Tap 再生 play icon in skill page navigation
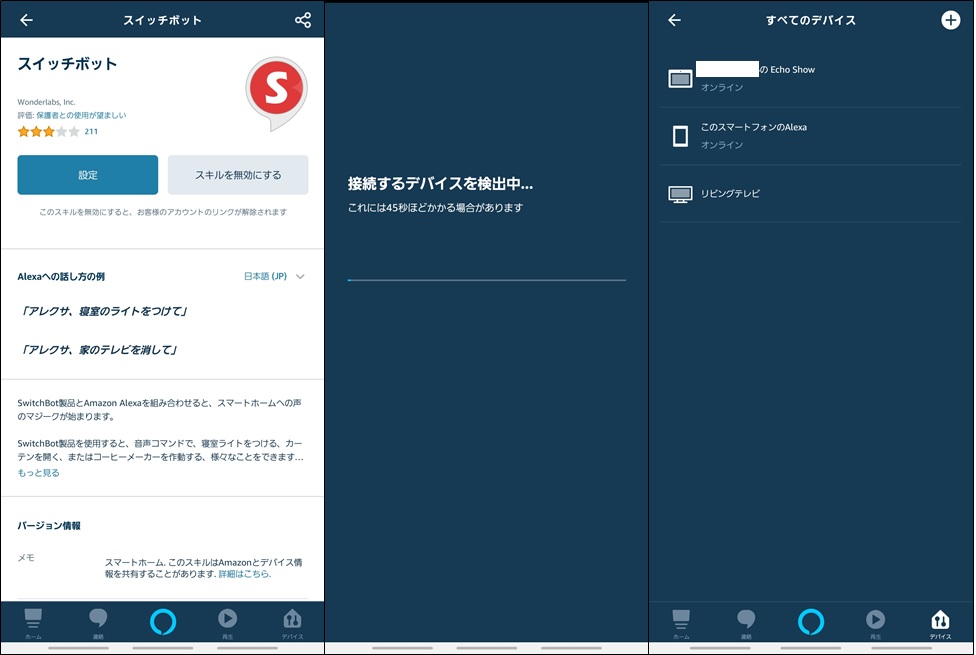The image size is (976, 655). 227,623
